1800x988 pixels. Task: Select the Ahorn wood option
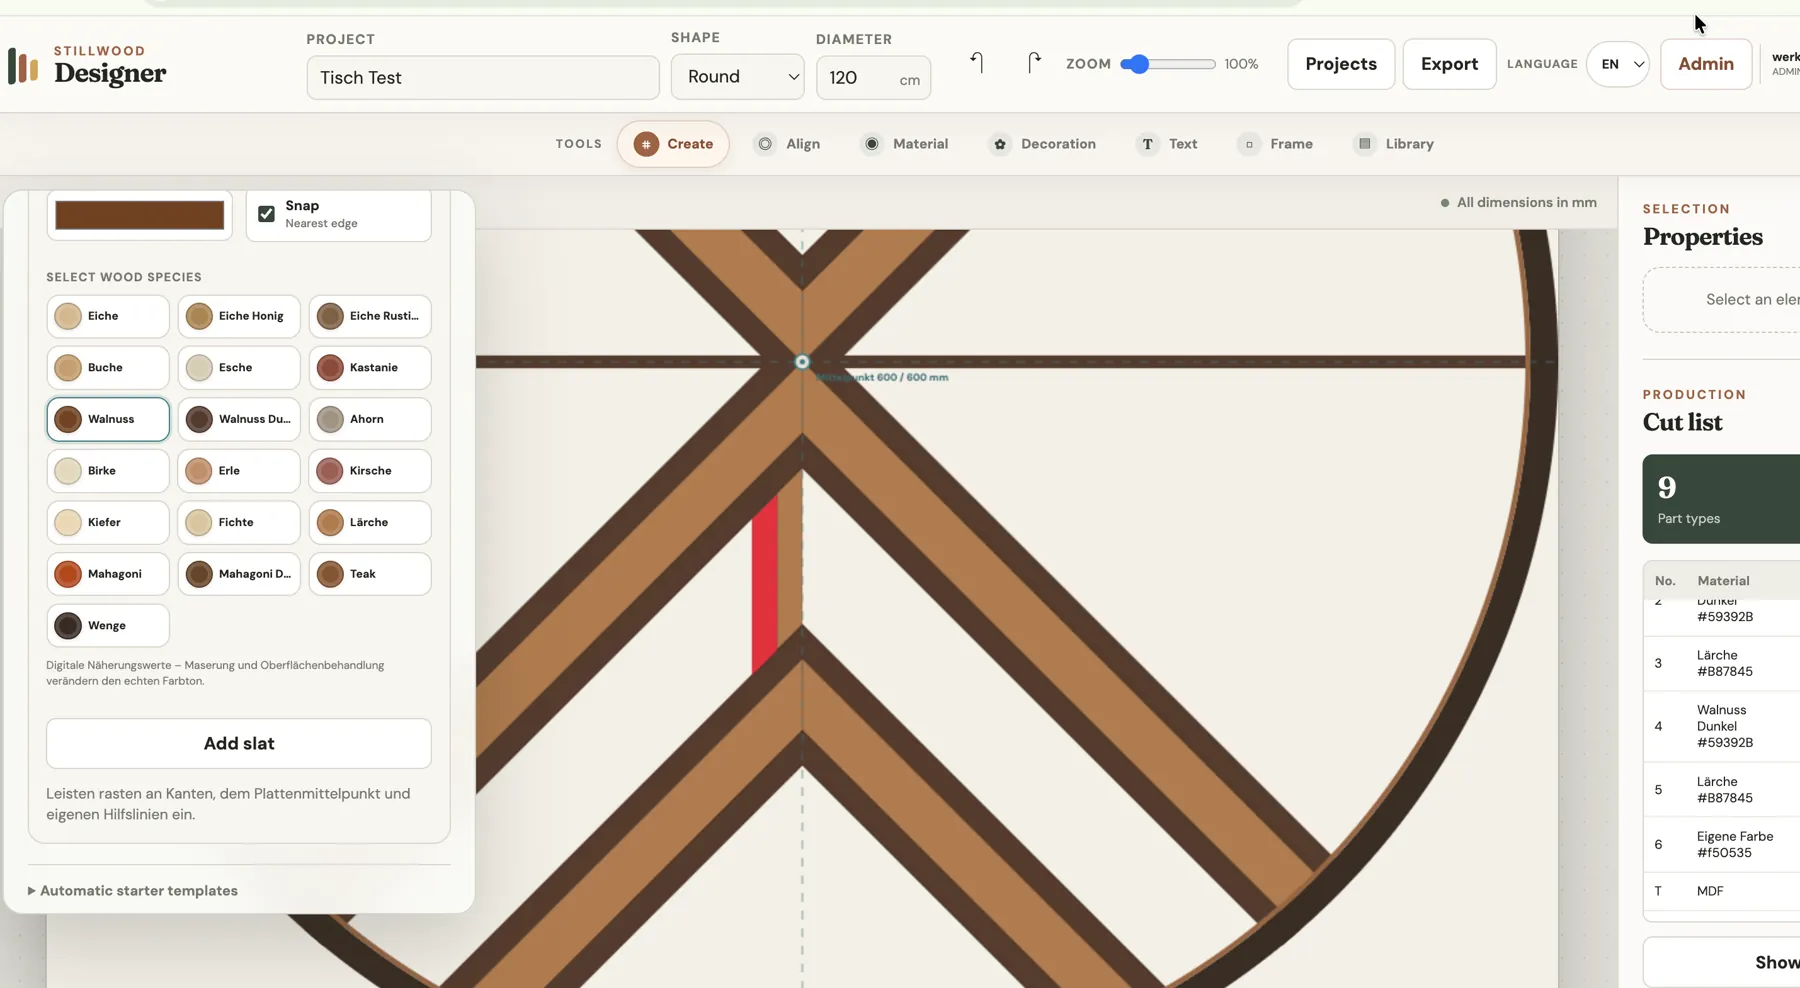pos(370,419)
